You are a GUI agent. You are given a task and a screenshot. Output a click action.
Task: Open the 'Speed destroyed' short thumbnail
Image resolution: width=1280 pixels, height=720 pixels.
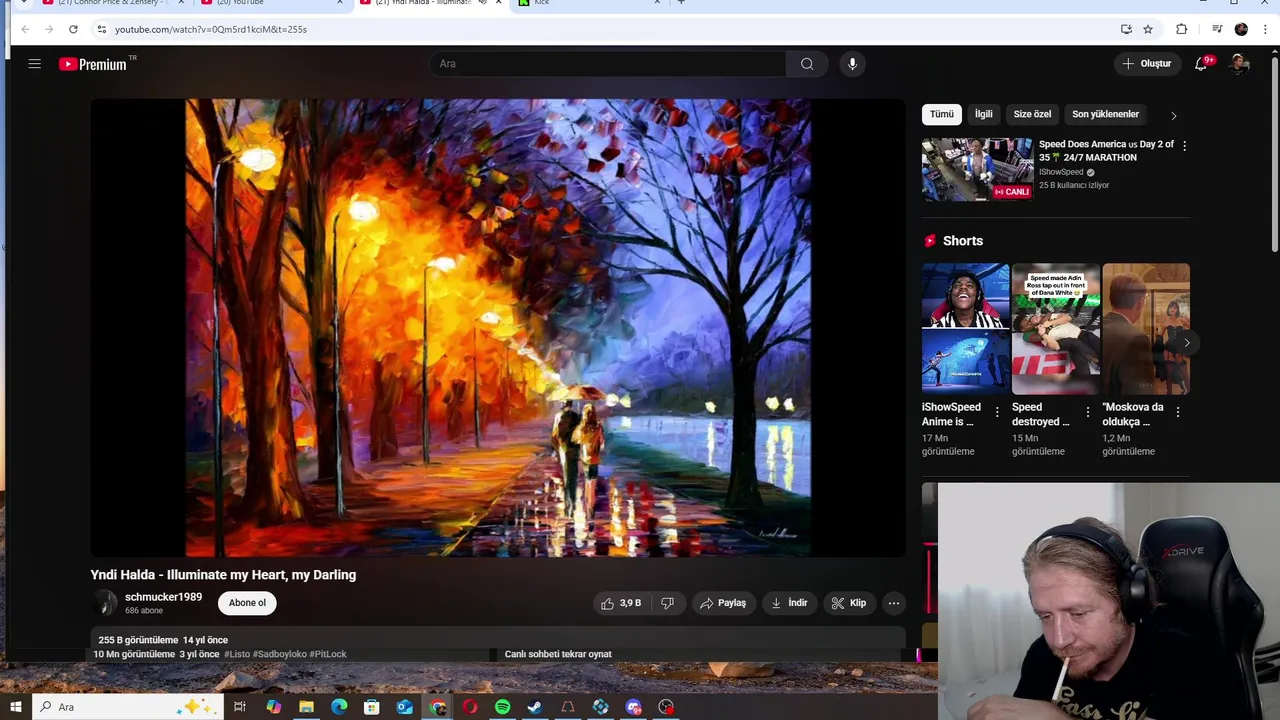(1056, 329)
